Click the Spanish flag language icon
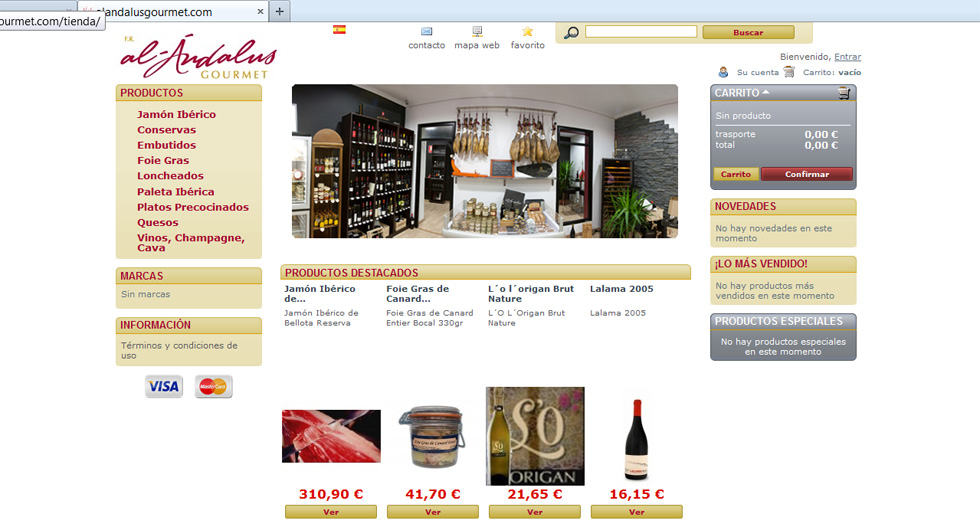Viewport: 980px width, 520px height. pos(339,29)
